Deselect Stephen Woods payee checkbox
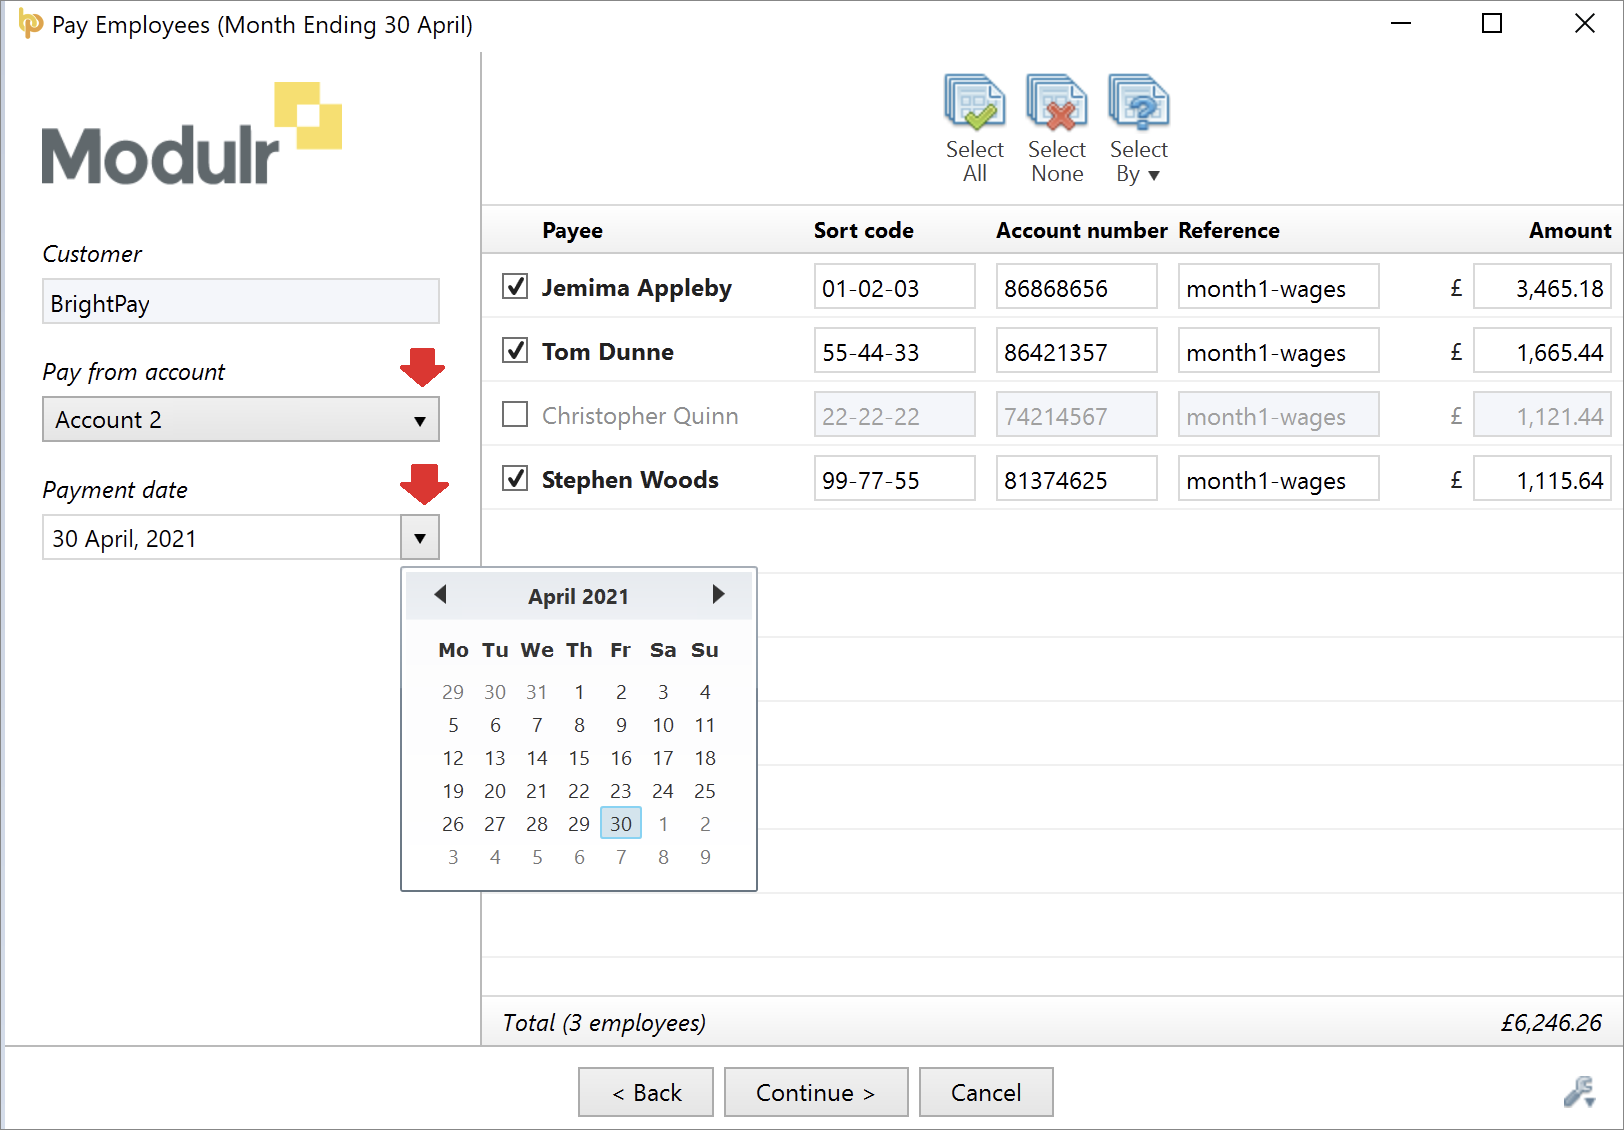Viewport: 1624px width, 1130px height. coord(515,479)
